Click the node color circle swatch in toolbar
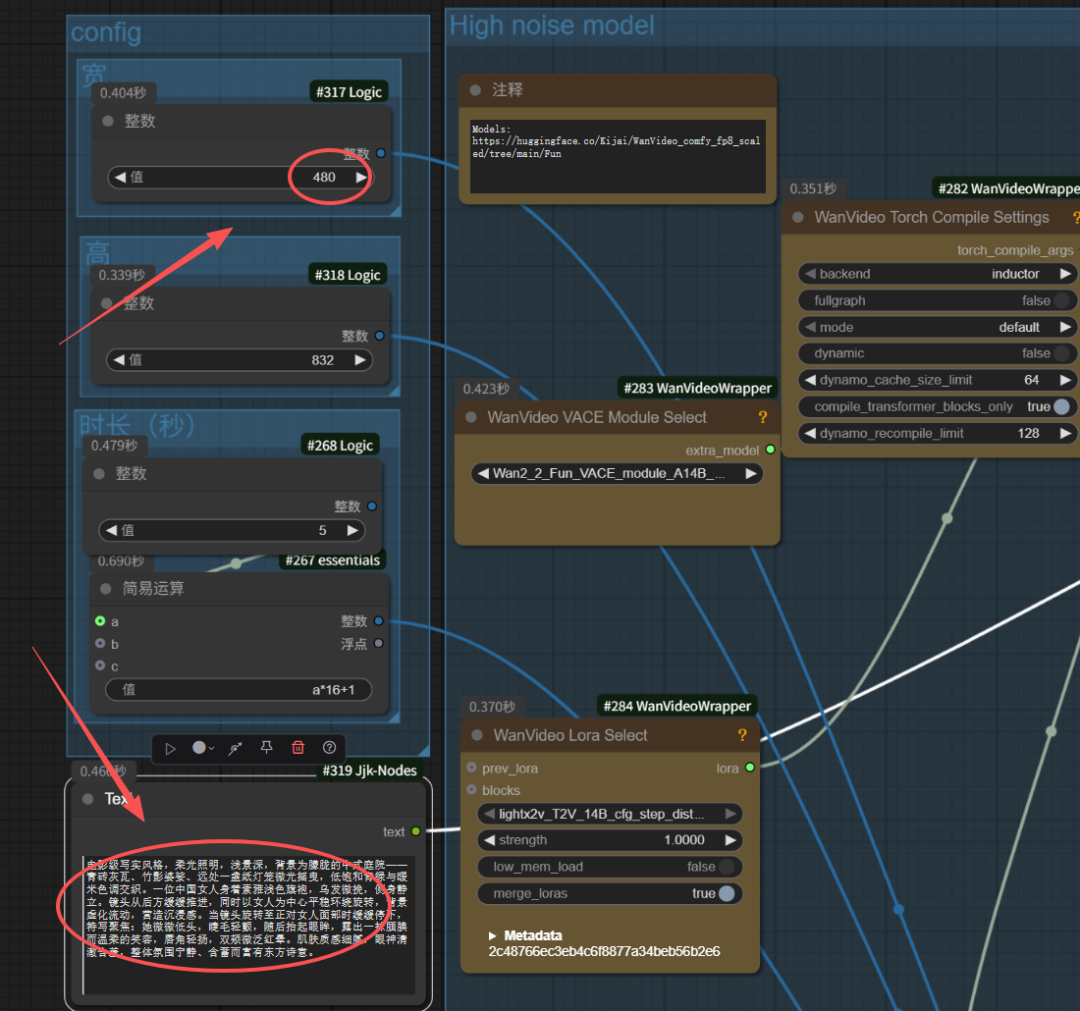 [x=199, y=748]
